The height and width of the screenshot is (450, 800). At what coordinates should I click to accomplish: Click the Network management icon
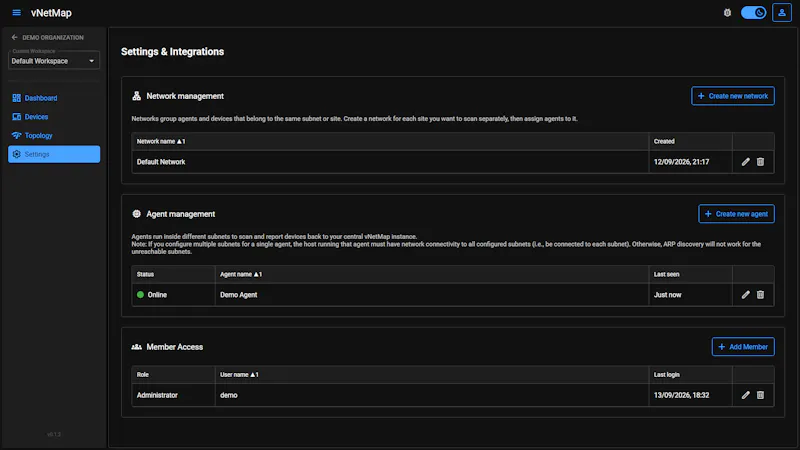tap(136, 96)
